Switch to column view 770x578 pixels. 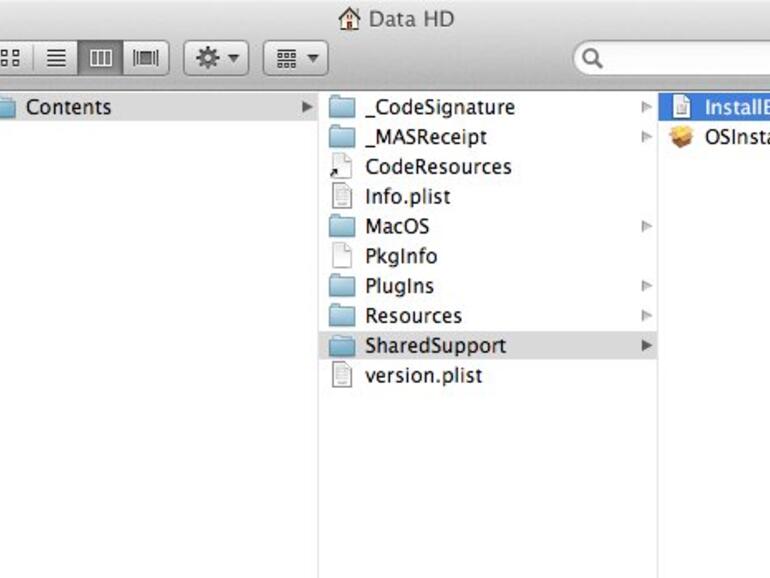point(101,58)
